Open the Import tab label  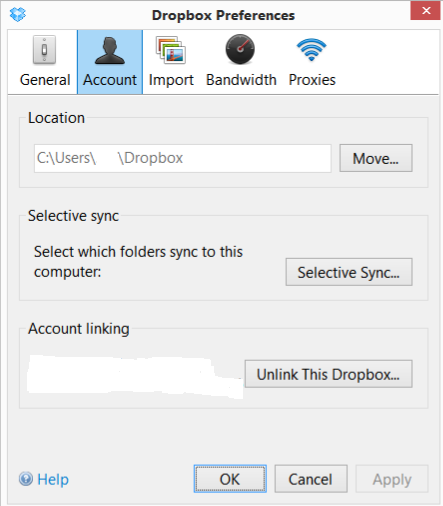pyautogui.click(x=171, y=80)
